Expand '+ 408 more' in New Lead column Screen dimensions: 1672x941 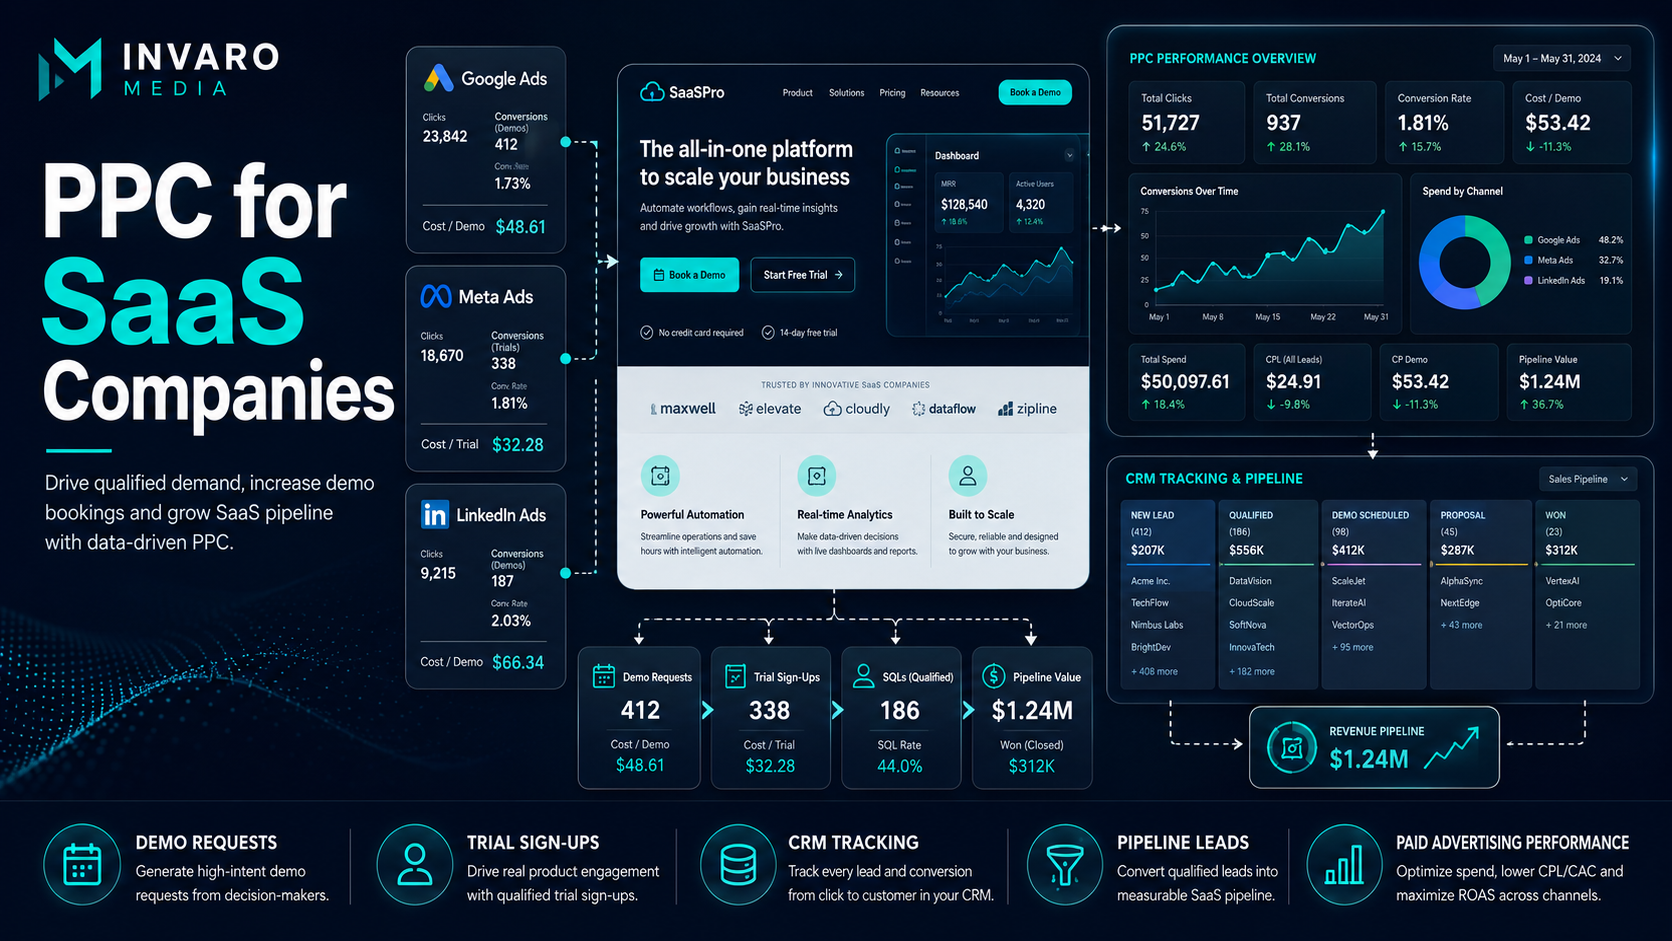coord(1154,672)
